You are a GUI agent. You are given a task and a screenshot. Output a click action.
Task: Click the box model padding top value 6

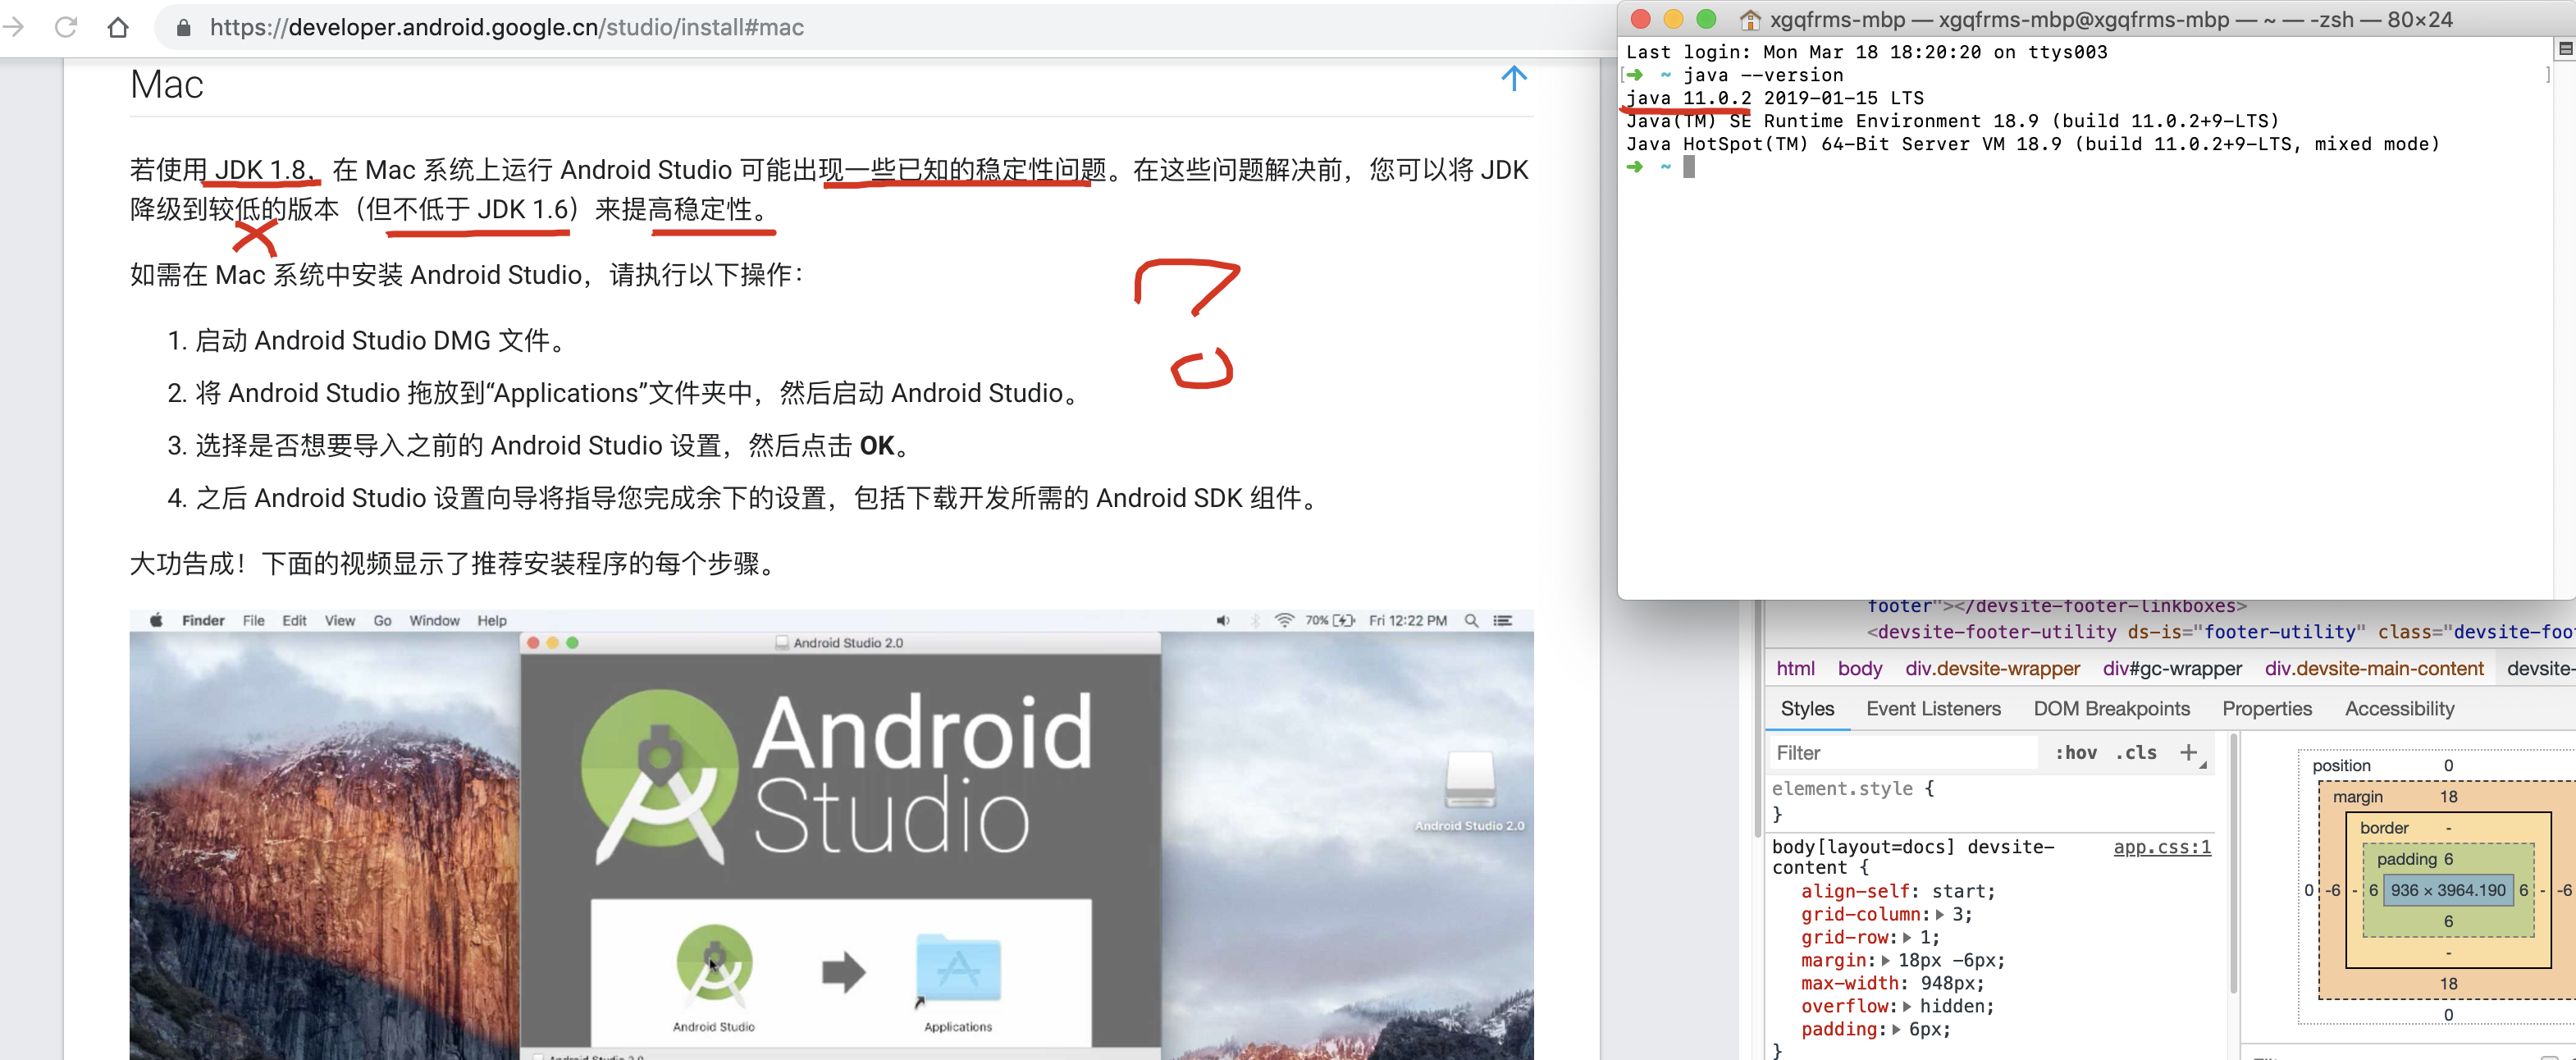tap(2448, 859)
